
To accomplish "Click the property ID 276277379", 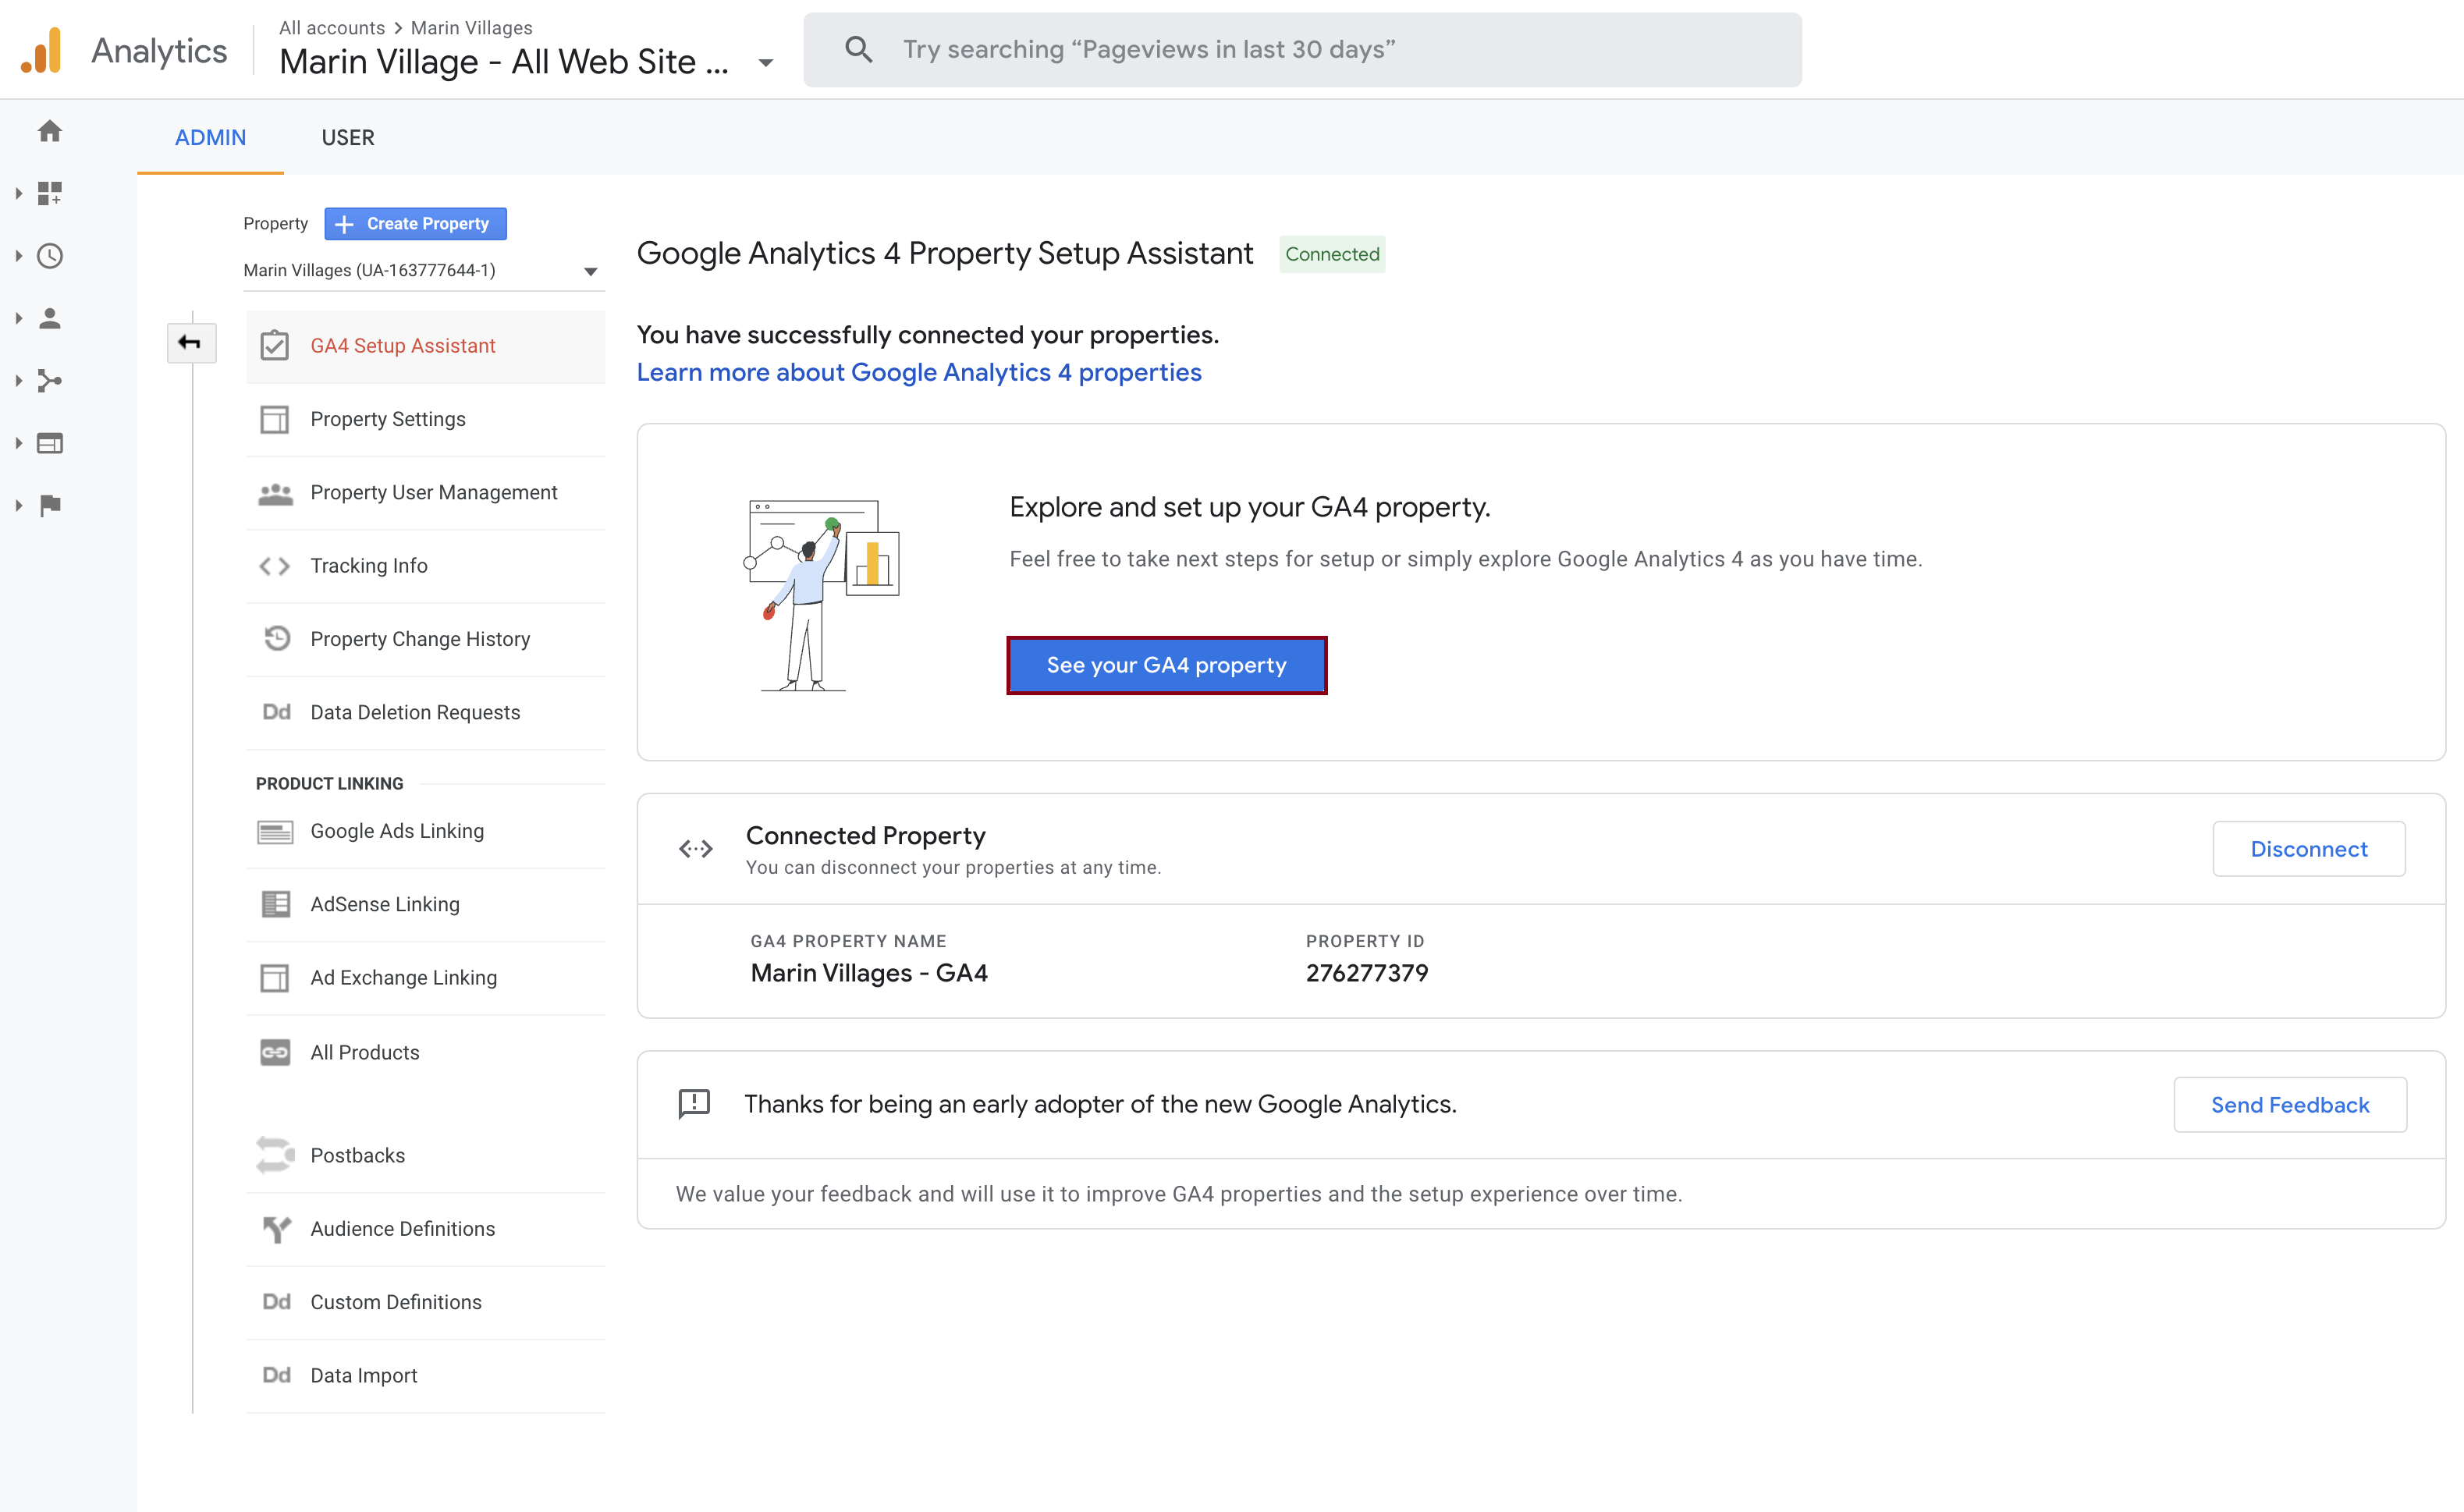I will pyautogui.click(x=1367, y=973).
